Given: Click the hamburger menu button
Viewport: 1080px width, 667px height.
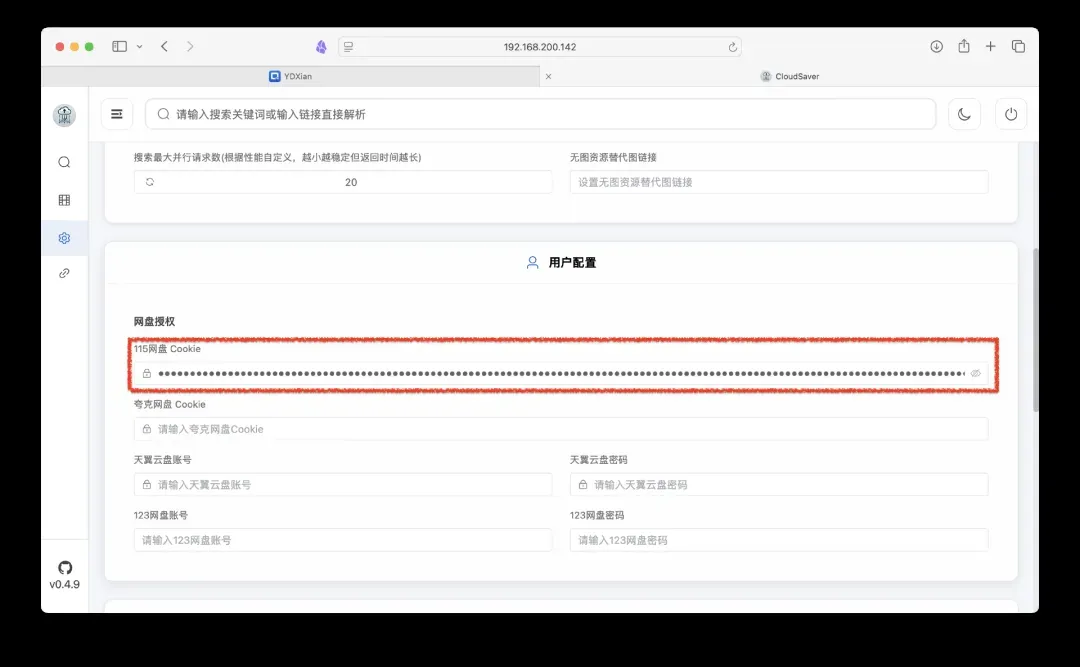Looking at the screenshot, I should (x=117, y=114).
